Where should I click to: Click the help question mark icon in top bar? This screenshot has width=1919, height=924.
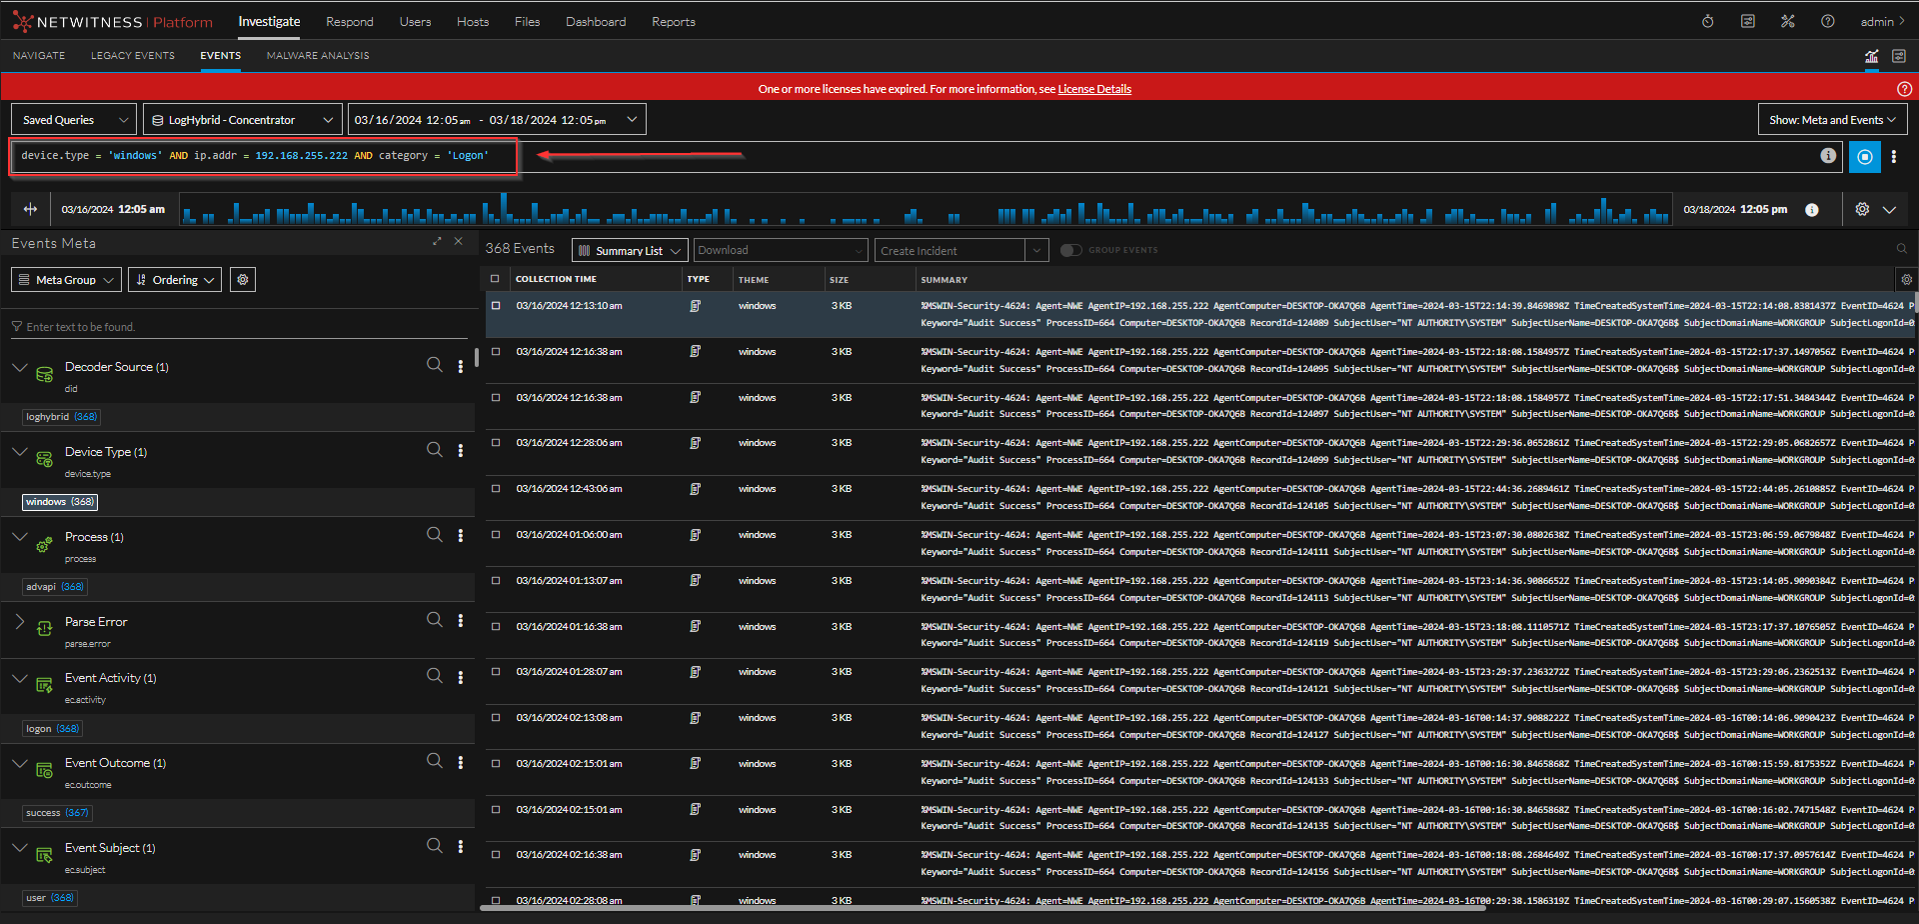click(1827, 22)
